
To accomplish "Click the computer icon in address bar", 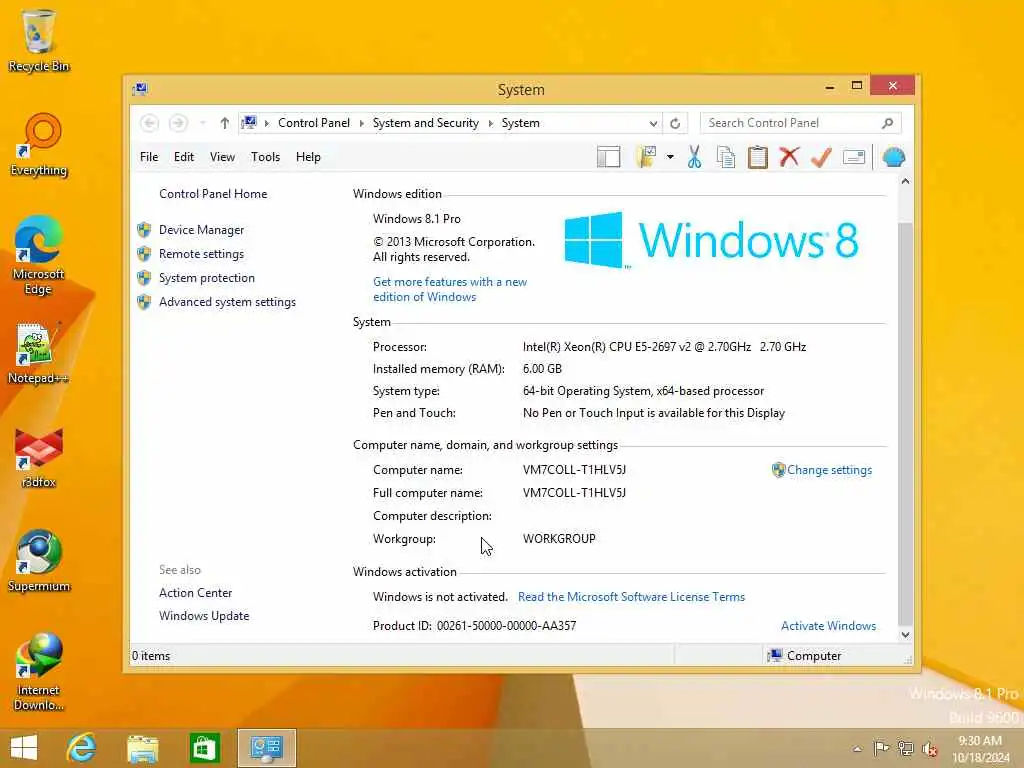I will pos(249,122).
